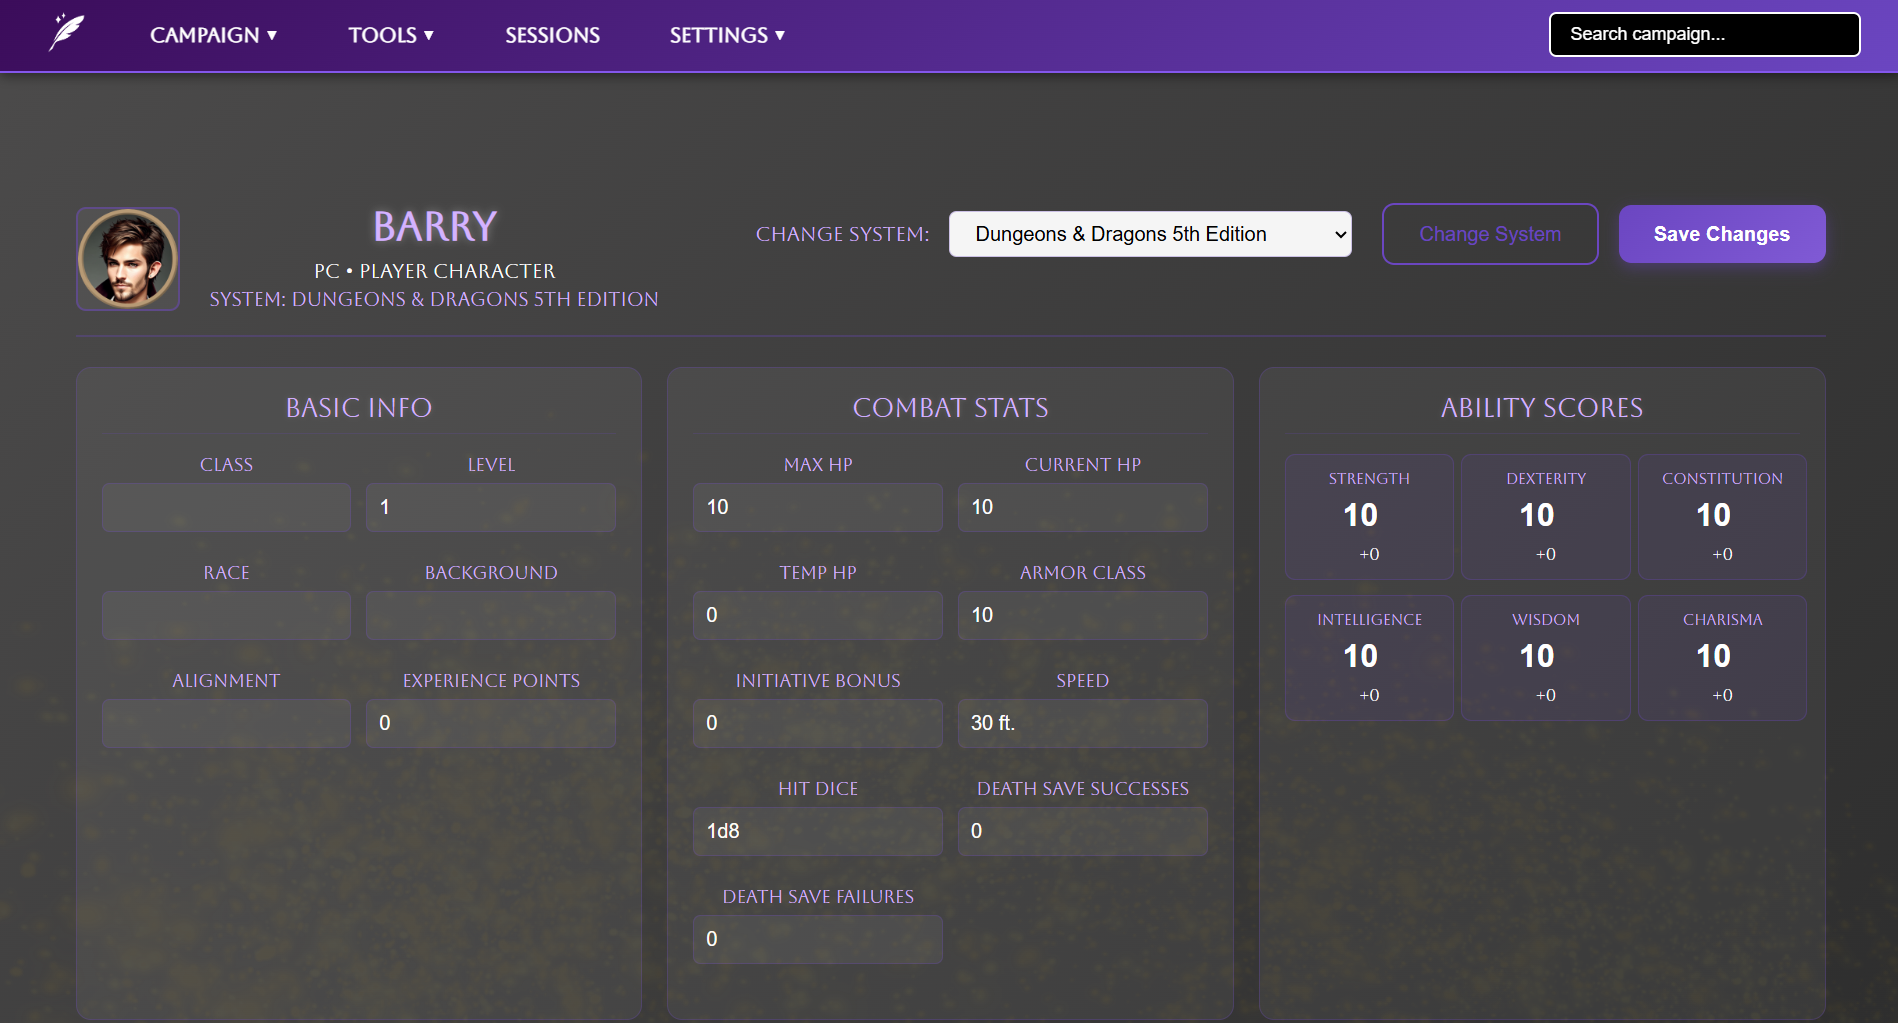The height and width of the screenshot is (1023, 1898).
Task: Click Barry's character portrait avatar
Action: coord(128,259)
